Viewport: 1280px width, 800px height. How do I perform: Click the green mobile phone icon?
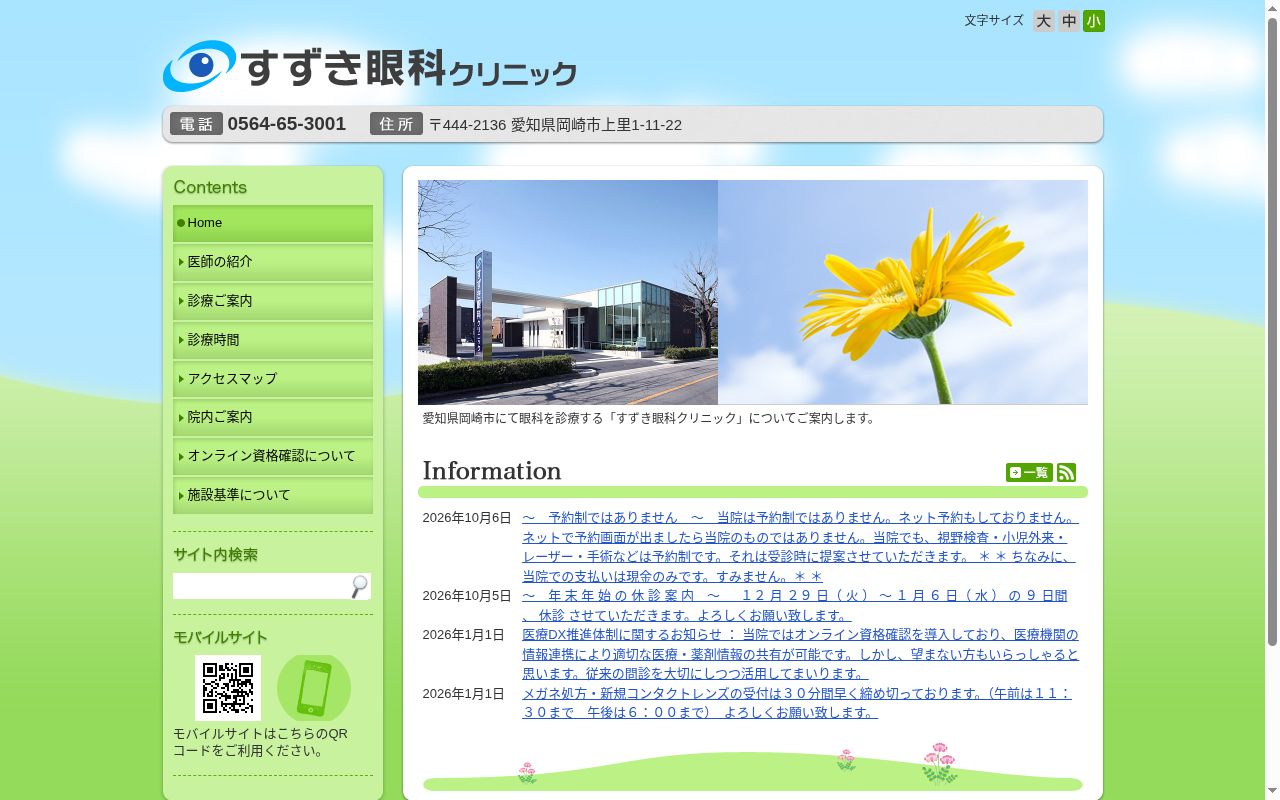tap(314, 688)
